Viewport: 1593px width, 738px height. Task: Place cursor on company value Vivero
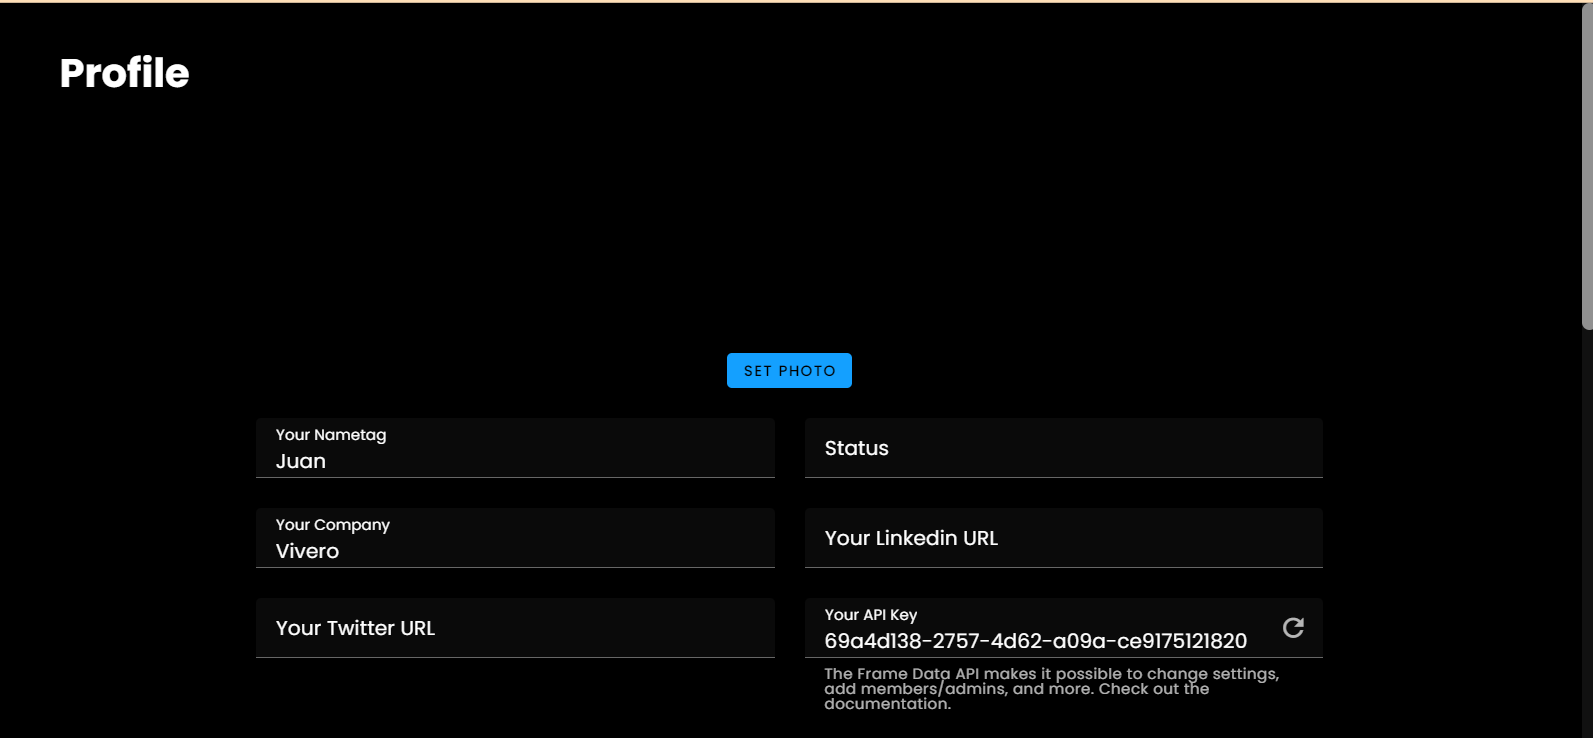[308, 552]
